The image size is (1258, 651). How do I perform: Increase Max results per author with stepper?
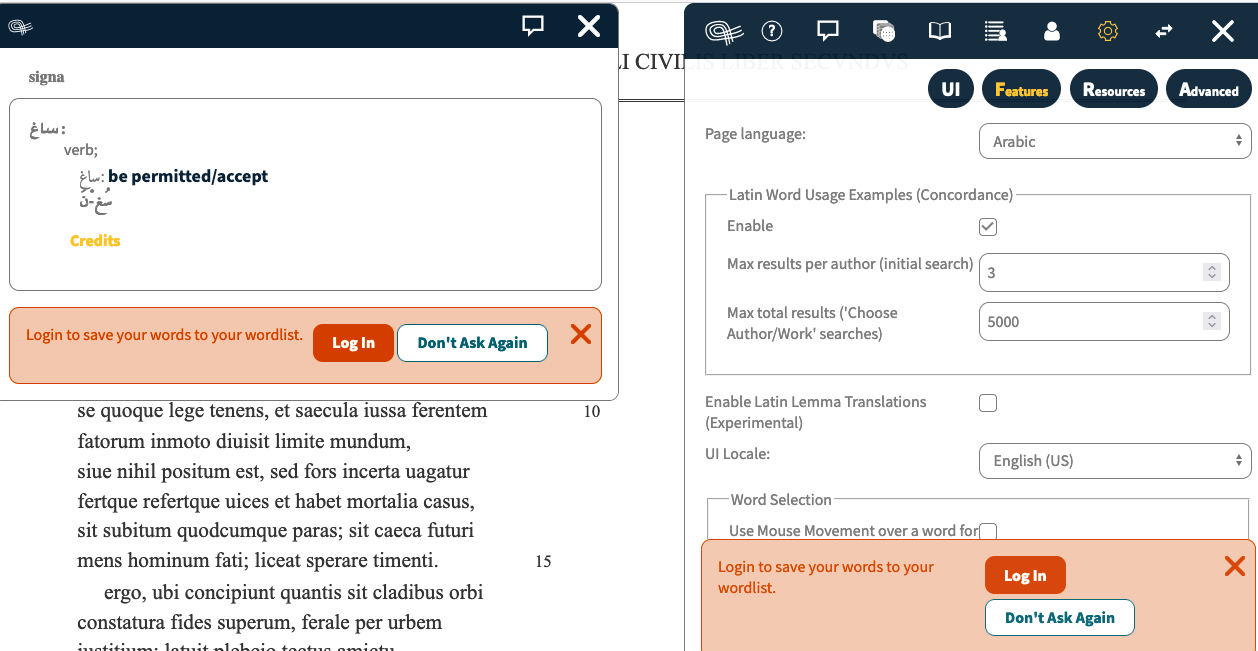[x=1213, y=266]
